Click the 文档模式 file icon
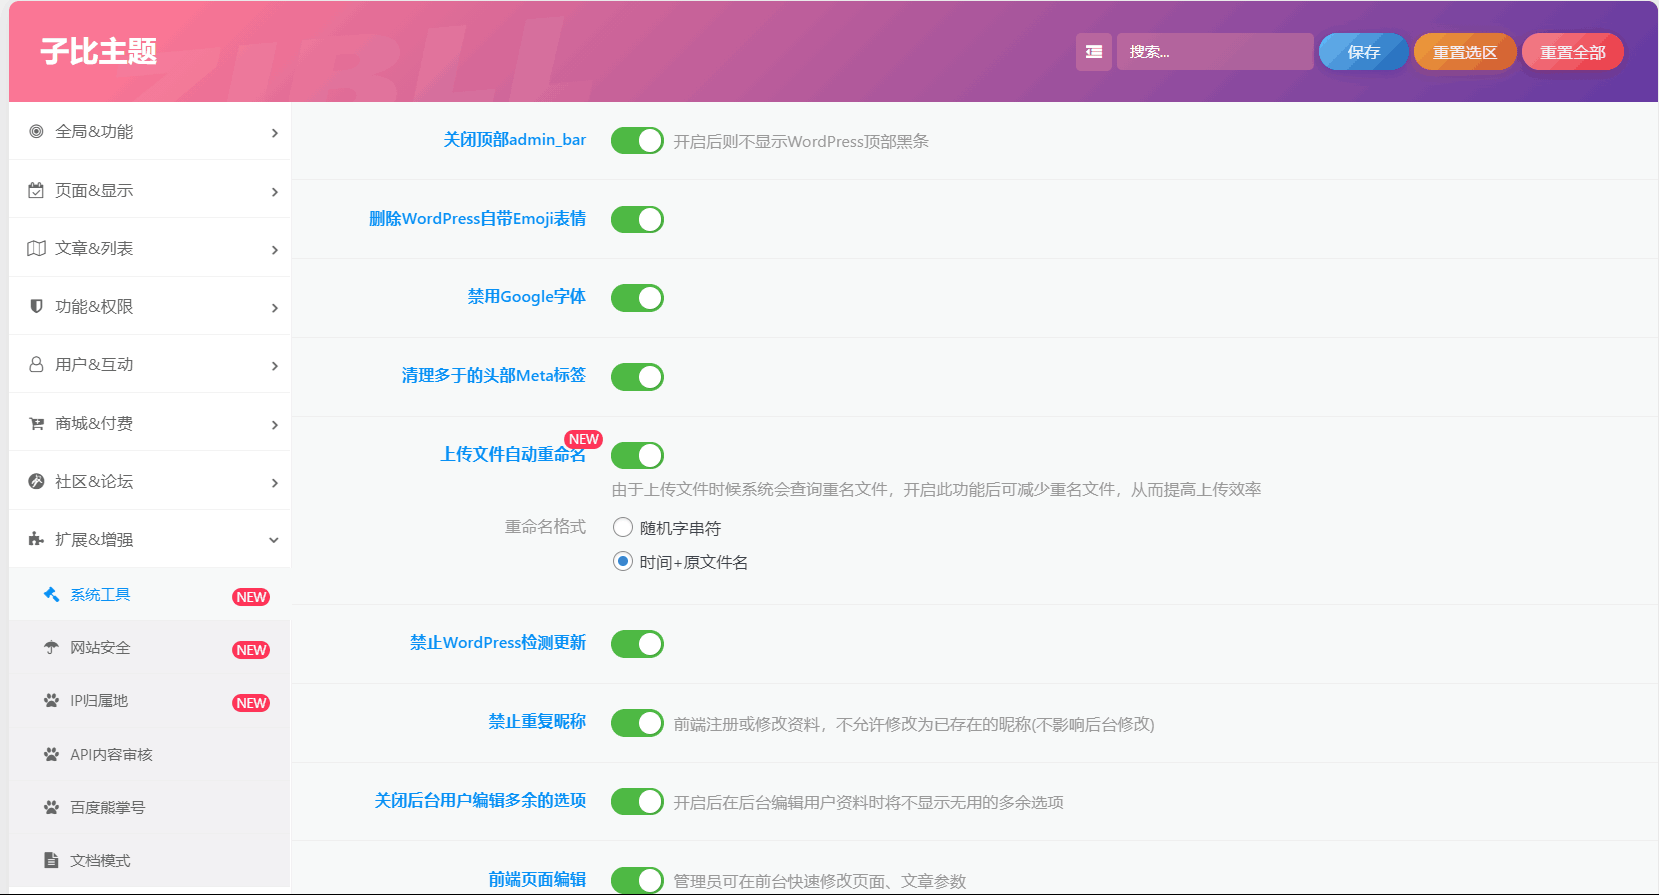Screen dimensions: 1659x895 (x=51, y=860)
